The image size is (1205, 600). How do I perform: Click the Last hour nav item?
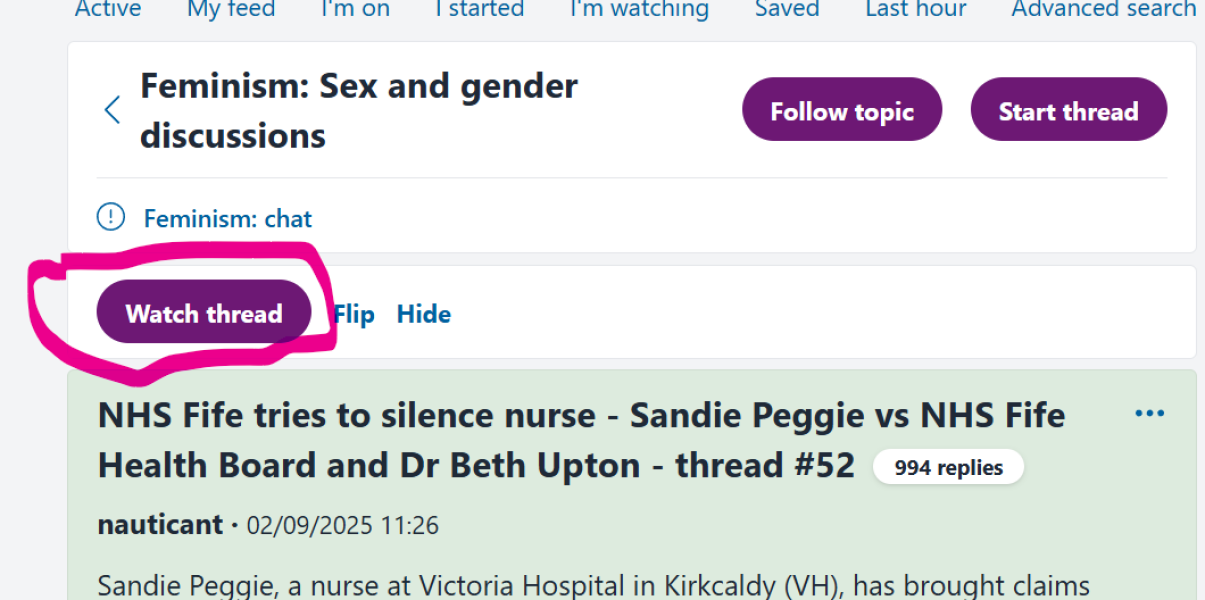pos(915,10)
